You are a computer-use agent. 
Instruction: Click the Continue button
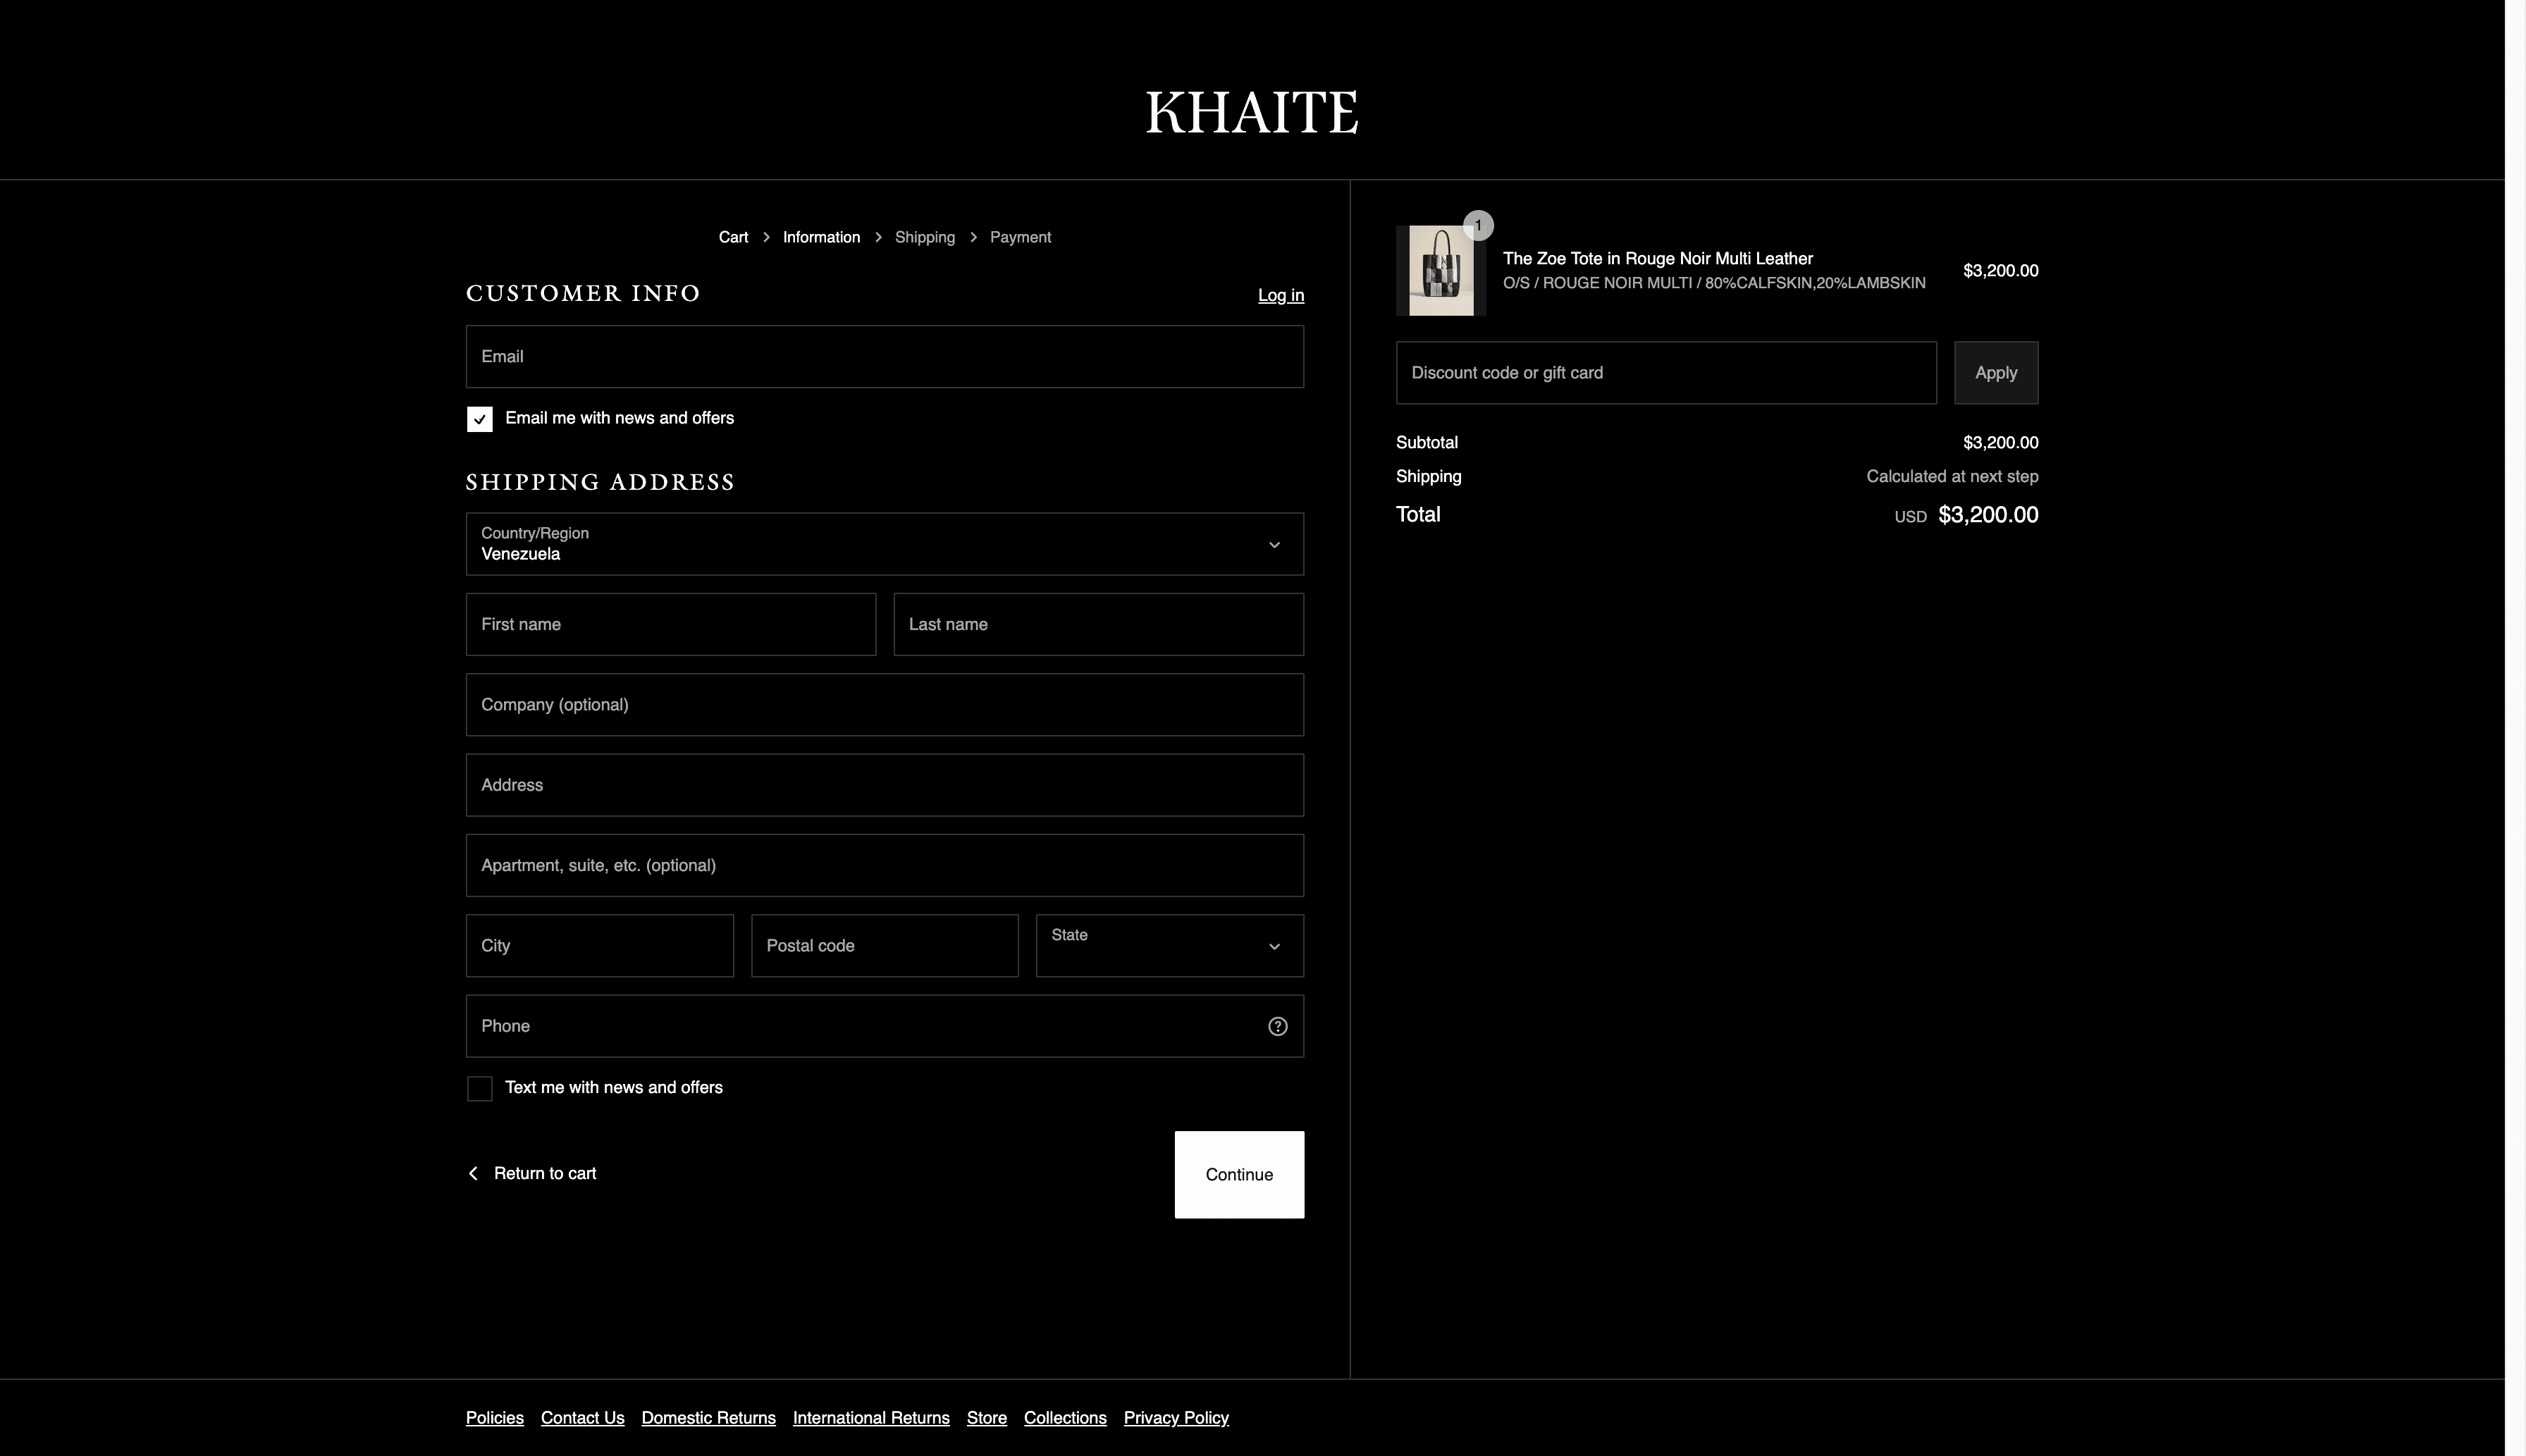(x=1239, y=1175)
